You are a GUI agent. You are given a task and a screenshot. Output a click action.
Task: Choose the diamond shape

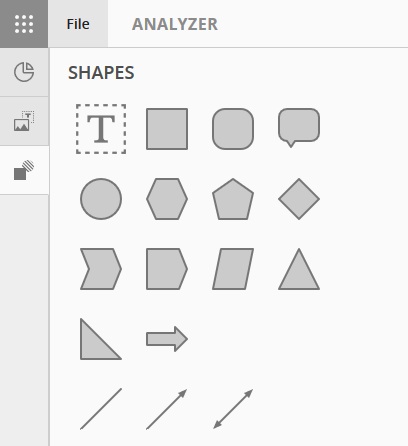click(x=299, y=199)
